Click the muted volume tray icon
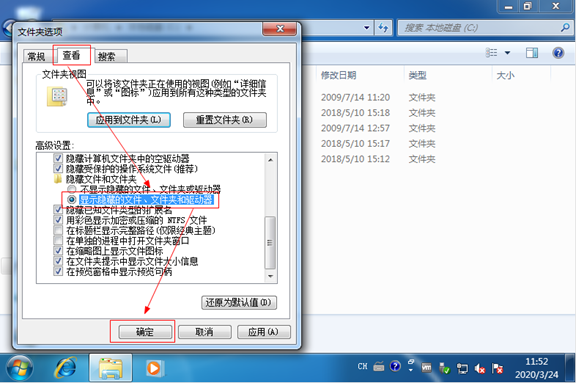Image resolution: width=576 pixels, height=383 pixels. point(480,368)
